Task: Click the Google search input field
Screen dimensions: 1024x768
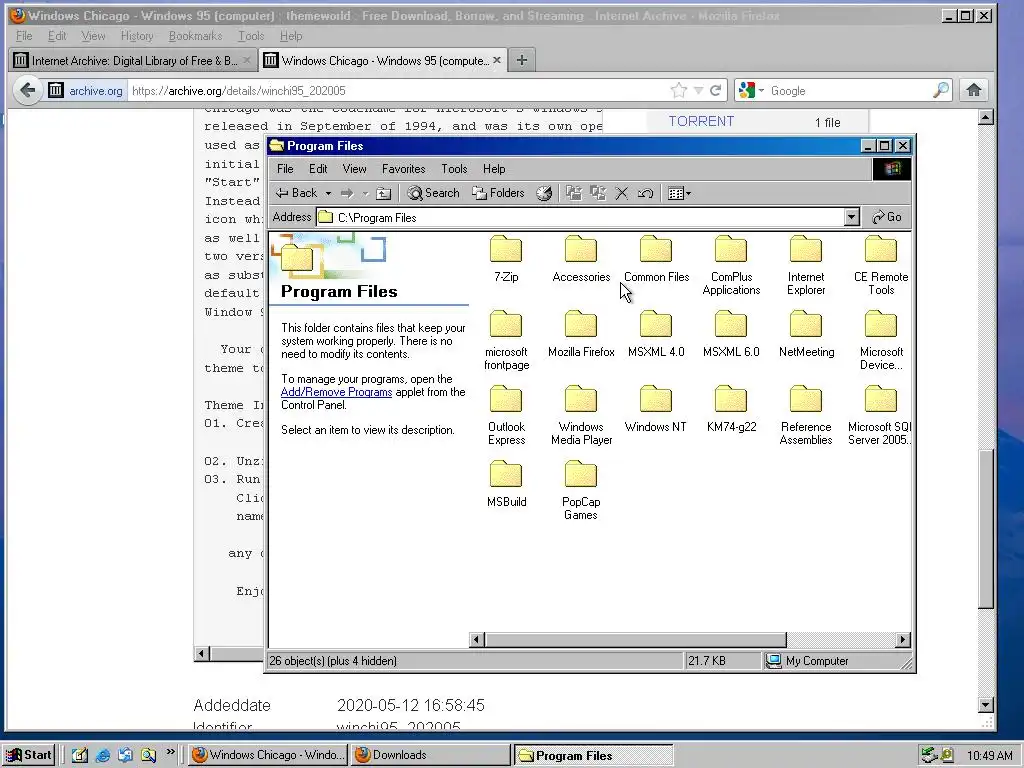Action: [x=849, y=91]
